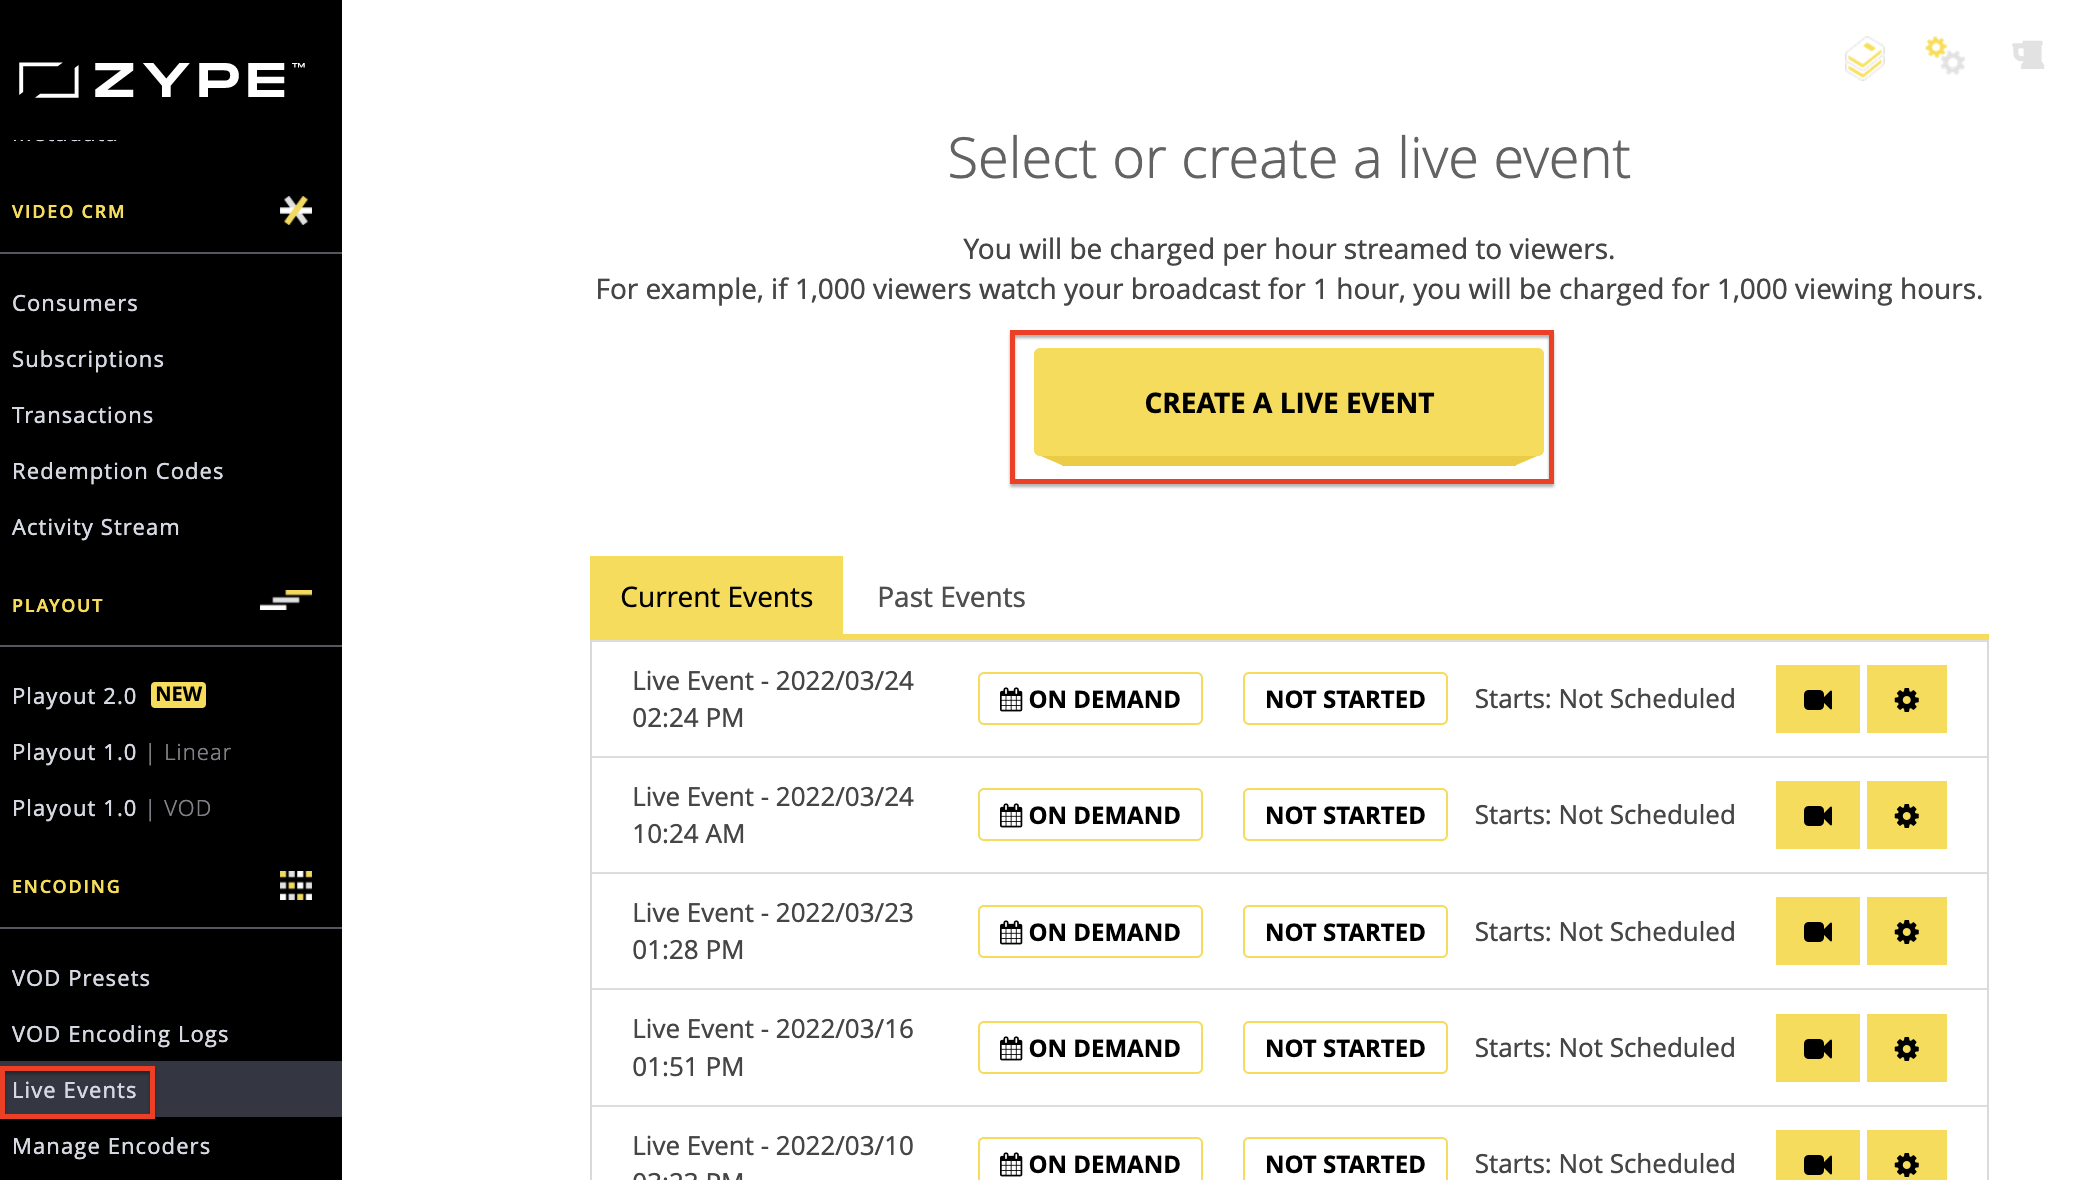
Task: Click camera icon for 2022/03/23 event
Action: click(x=1817, y=931)
